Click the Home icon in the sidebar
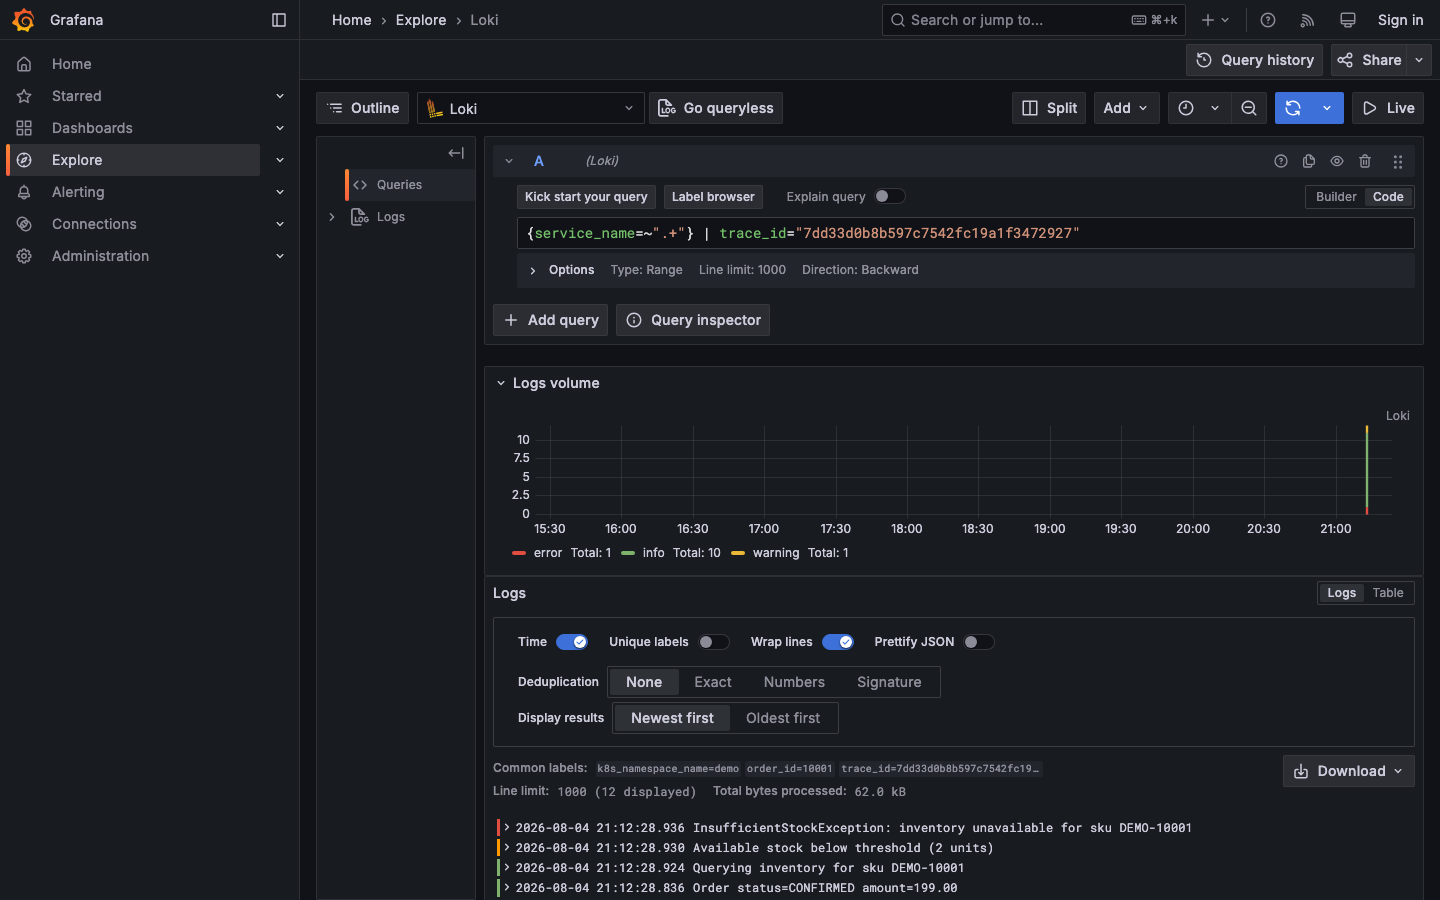 pos(24,64)
